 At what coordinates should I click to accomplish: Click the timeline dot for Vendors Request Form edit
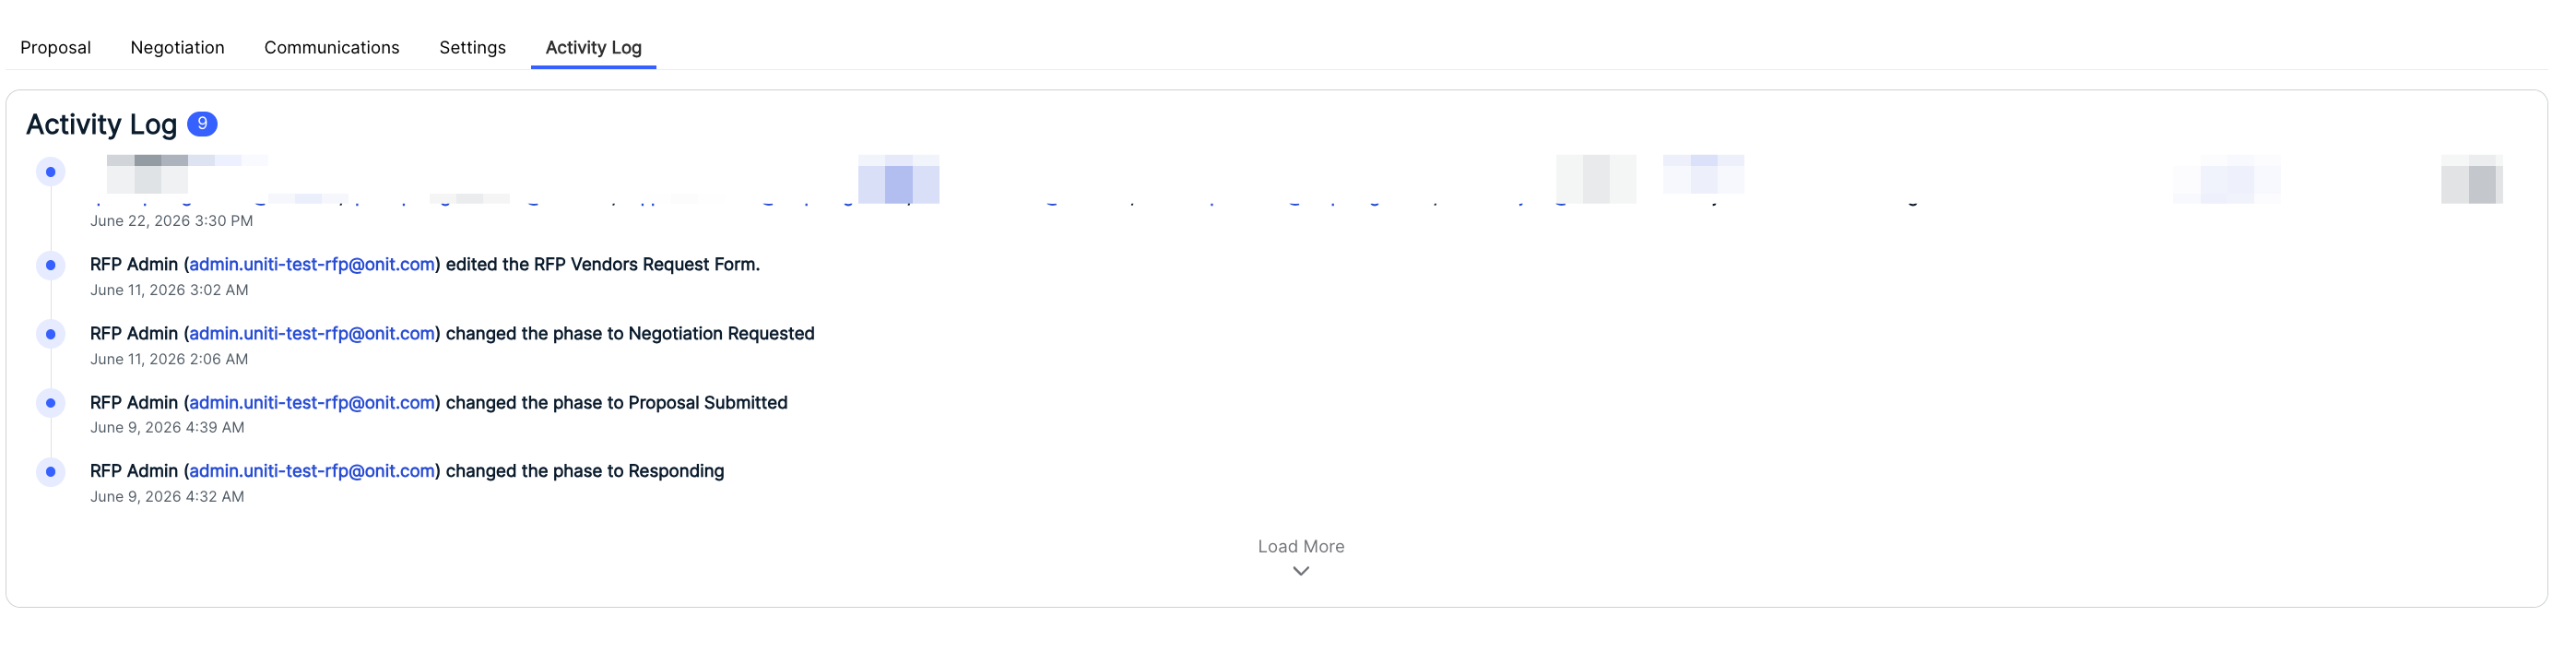[51, 265]
